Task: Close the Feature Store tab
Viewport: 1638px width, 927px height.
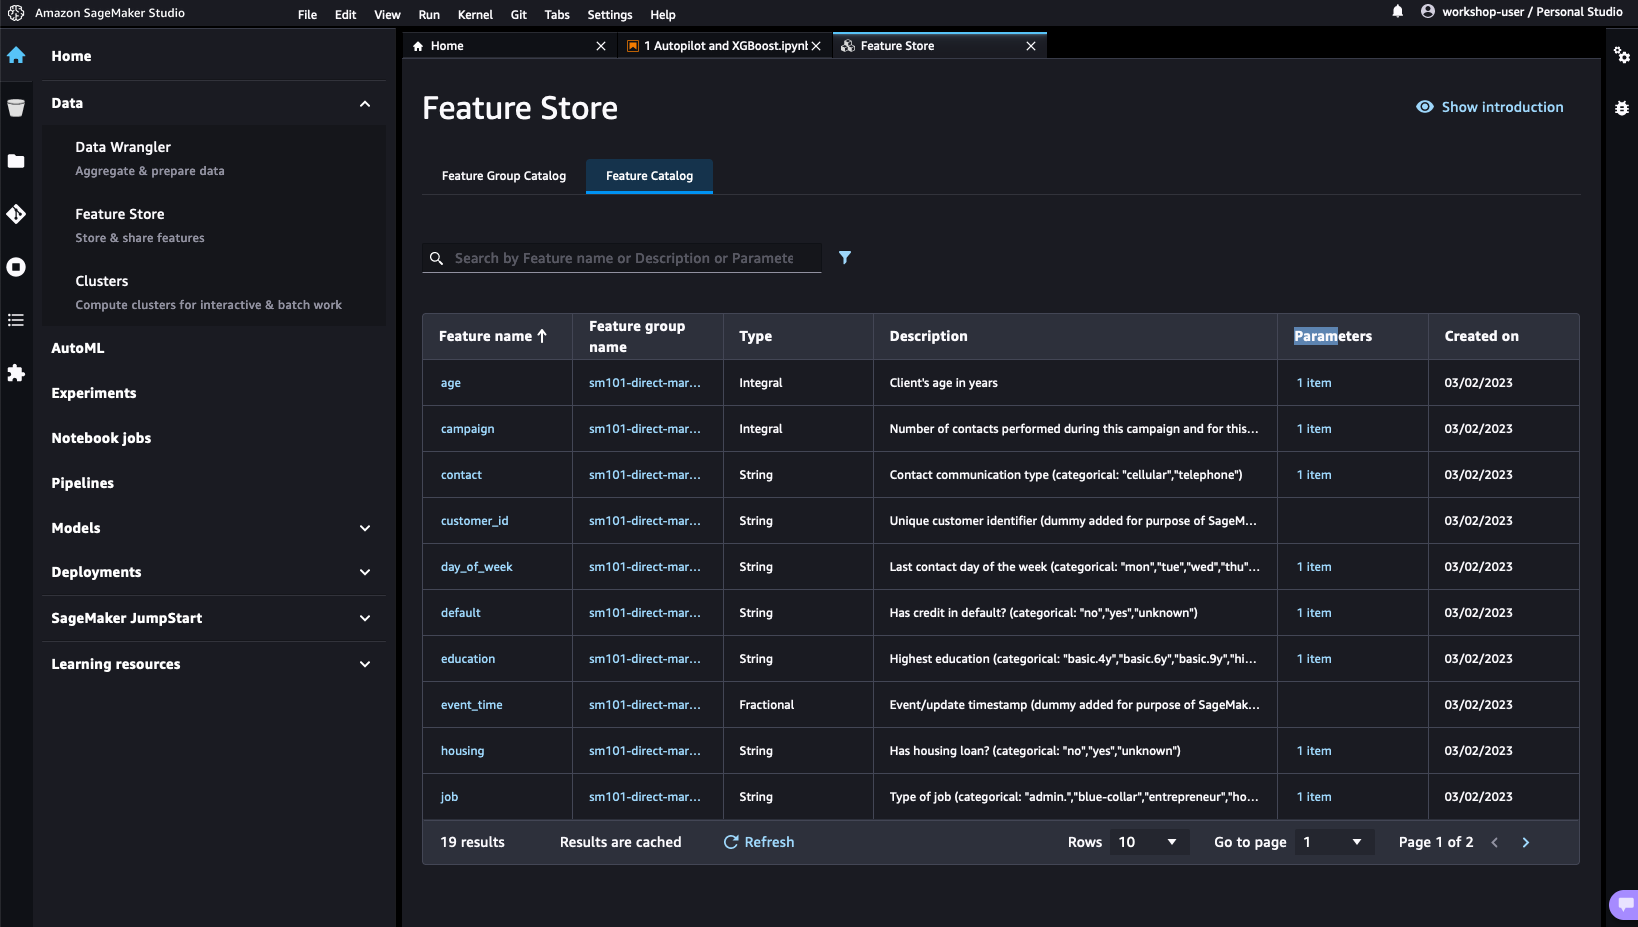Action: coord(1031,46)
